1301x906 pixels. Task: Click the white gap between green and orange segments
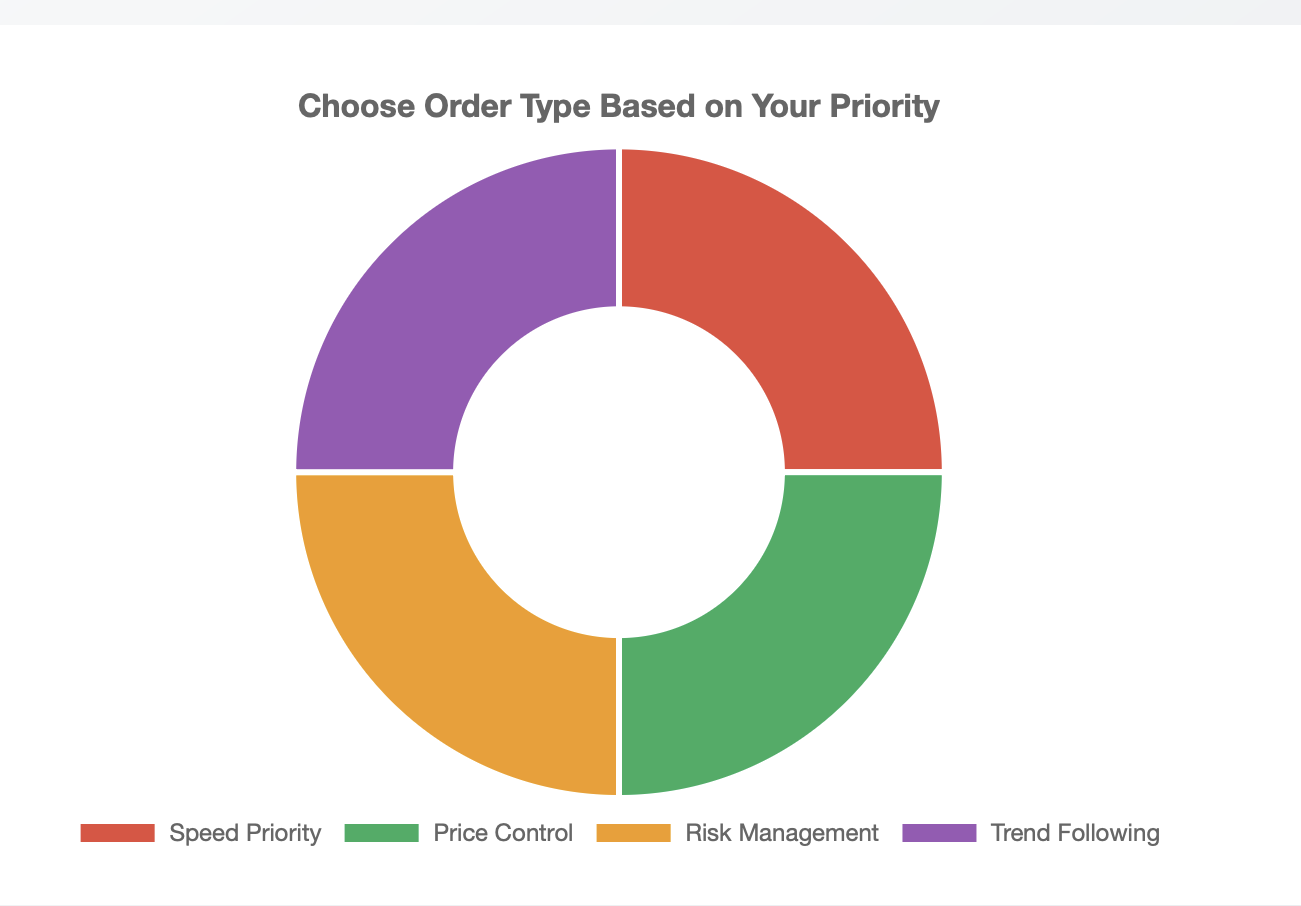pyautogui.click(x=619, y=716)
